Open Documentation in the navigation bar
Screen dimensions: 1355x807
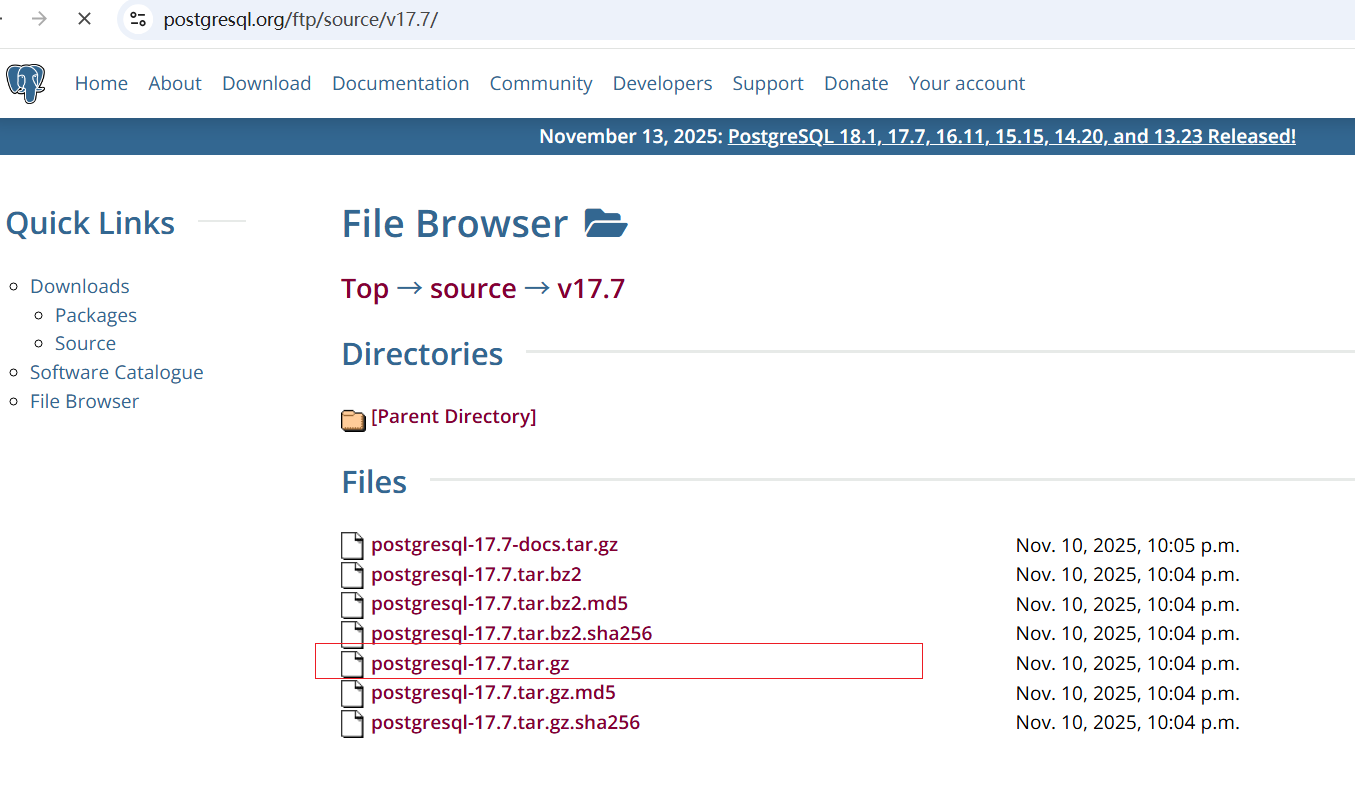click(400, 83)
